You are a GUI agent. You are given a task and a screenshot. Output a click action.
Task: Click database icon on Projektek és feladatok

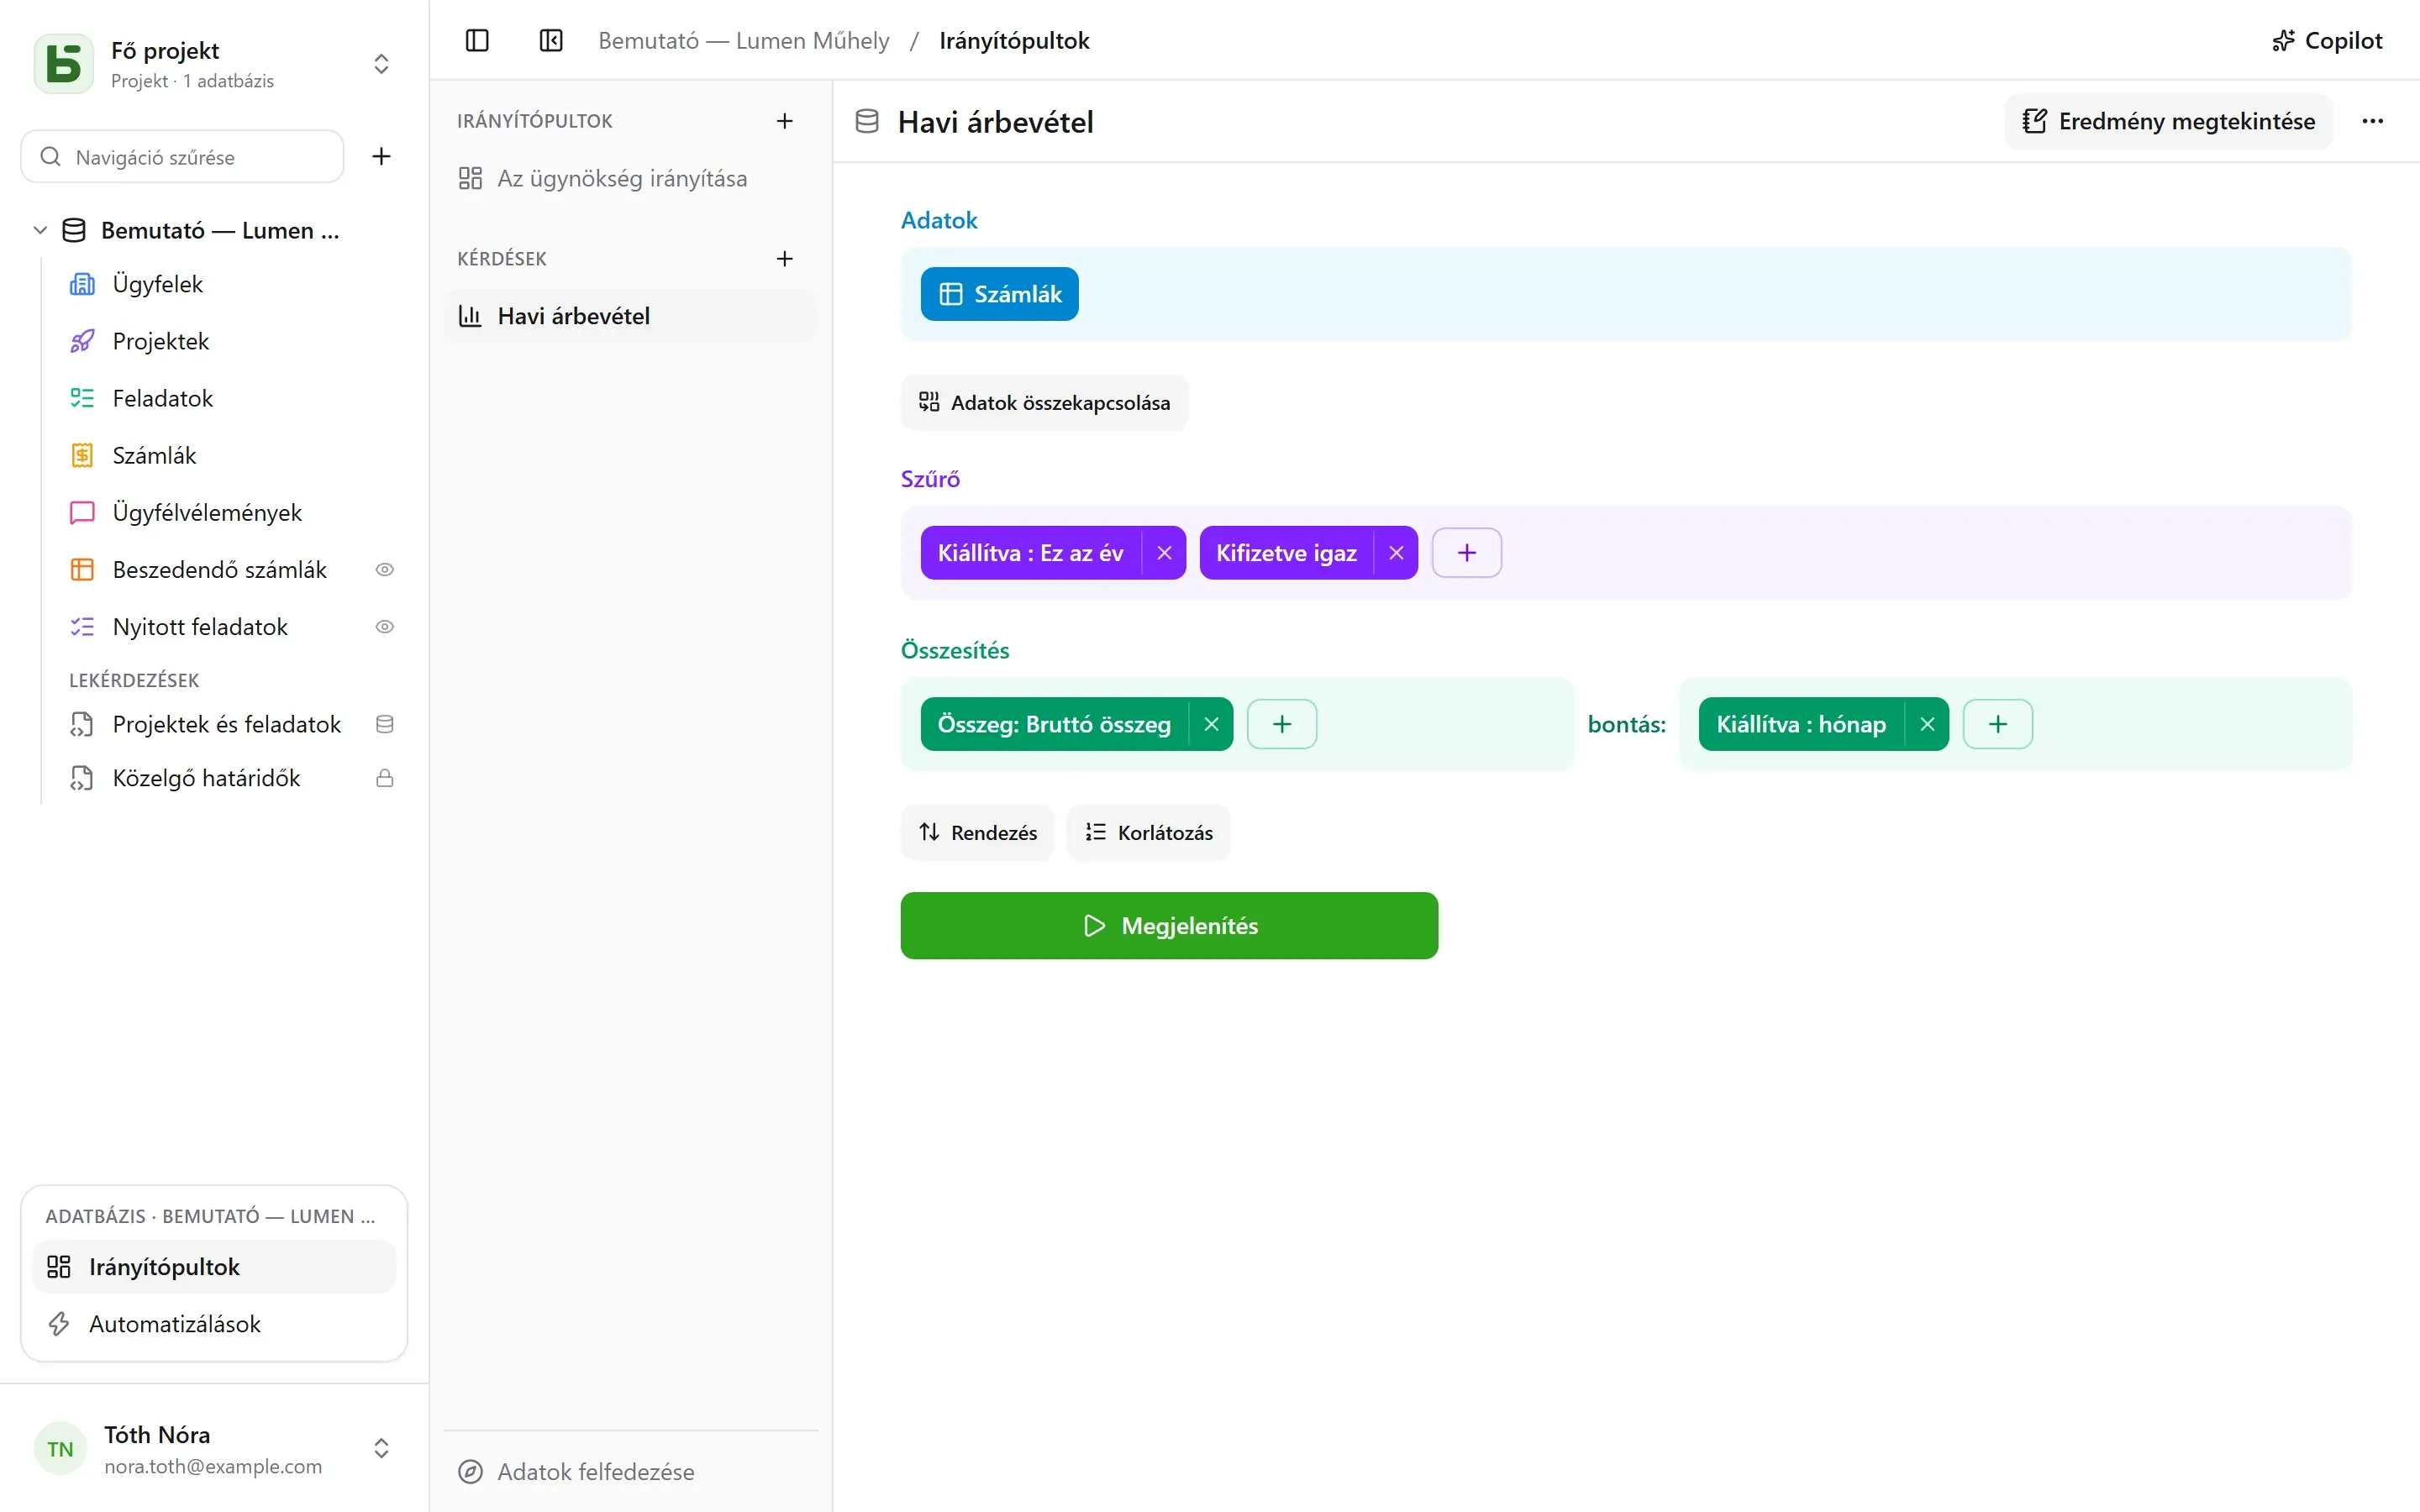(384, 724)
